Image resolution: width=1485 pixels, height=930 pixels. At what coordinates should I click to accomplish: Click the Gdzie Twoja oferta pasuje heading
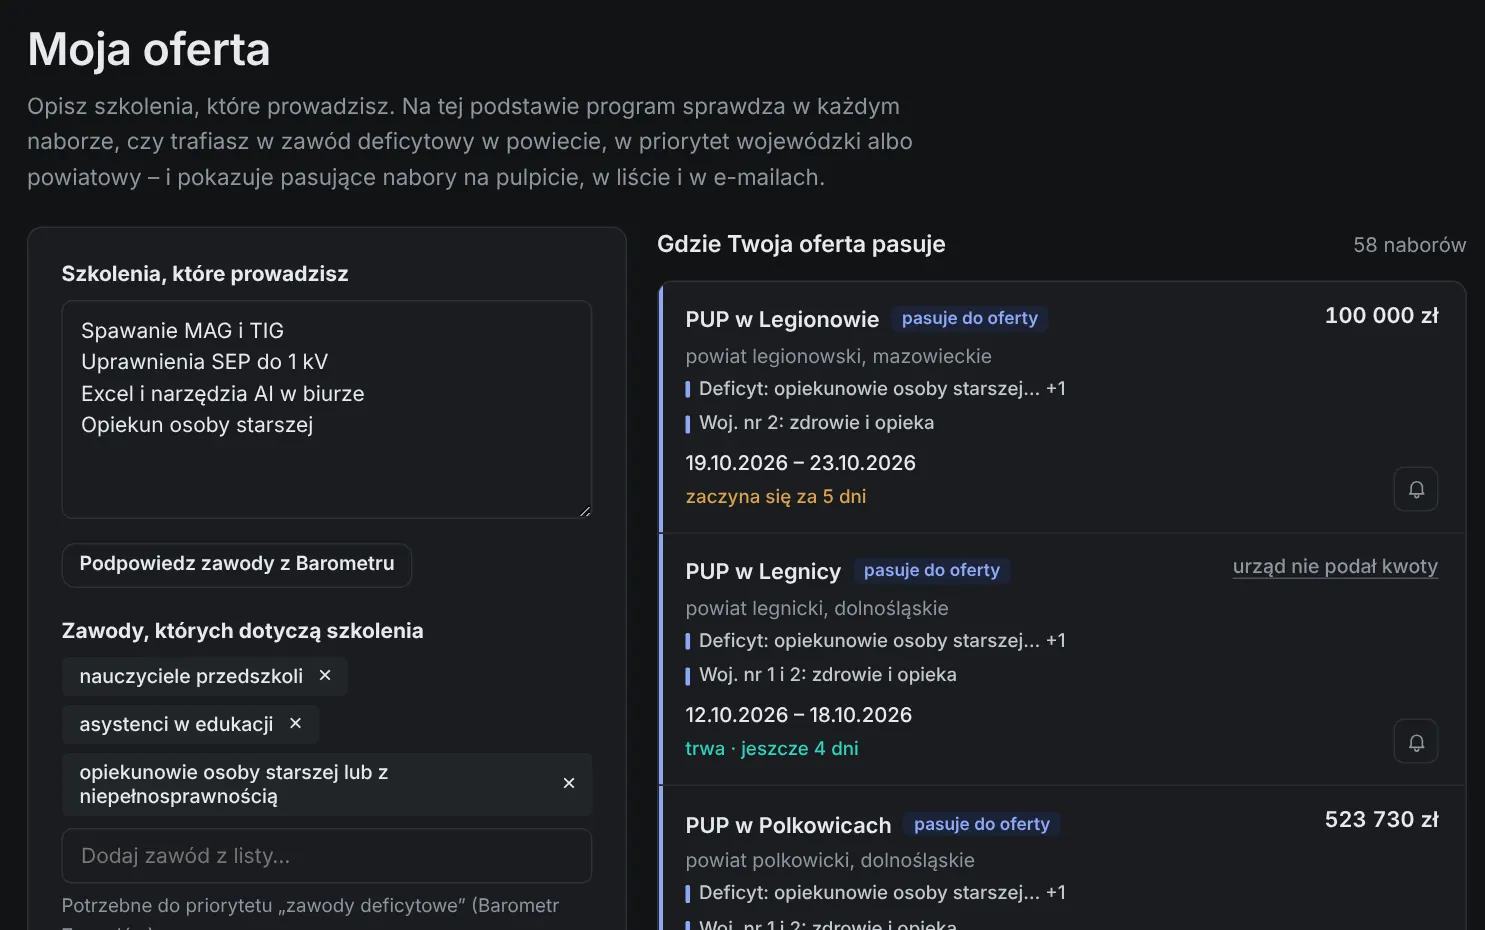click(801, 245)
